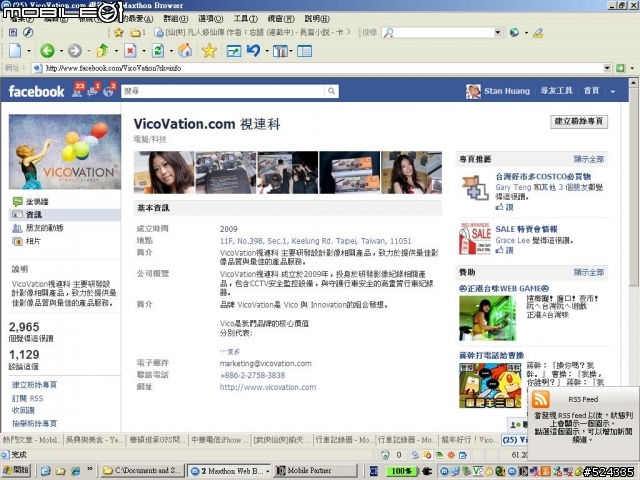The height and width of the screenshot is (480, 640).
Task: Click the Refresh page icon
Action: pyautogui.click(x=158, y=51)
